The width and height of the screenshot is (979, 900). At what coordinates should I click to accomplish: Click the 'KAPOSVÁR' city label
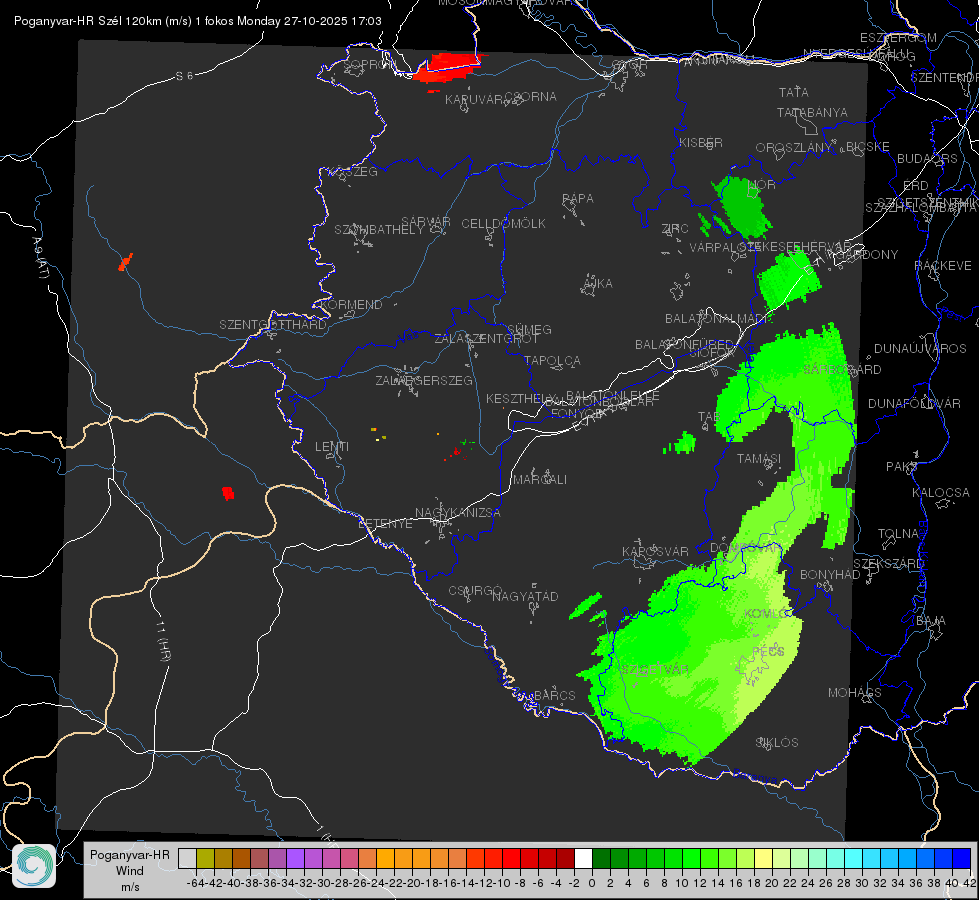(x=655, y=551)
